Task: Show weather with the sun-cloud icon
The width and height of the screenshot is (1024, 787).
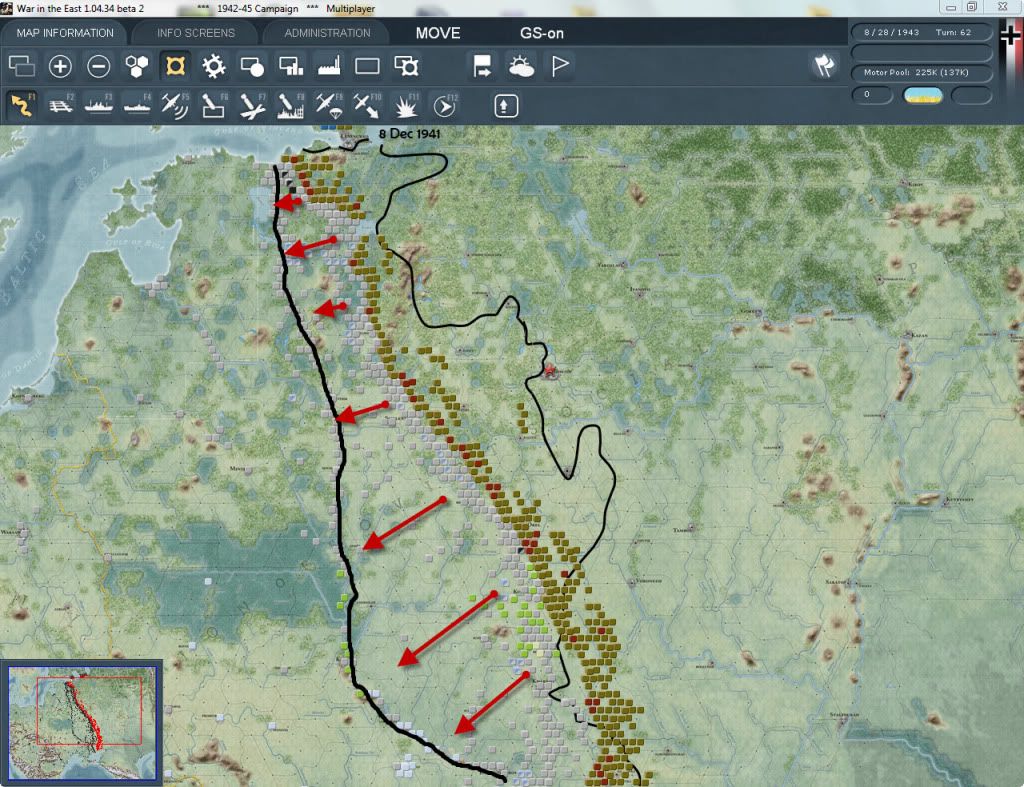Action: 520,66
